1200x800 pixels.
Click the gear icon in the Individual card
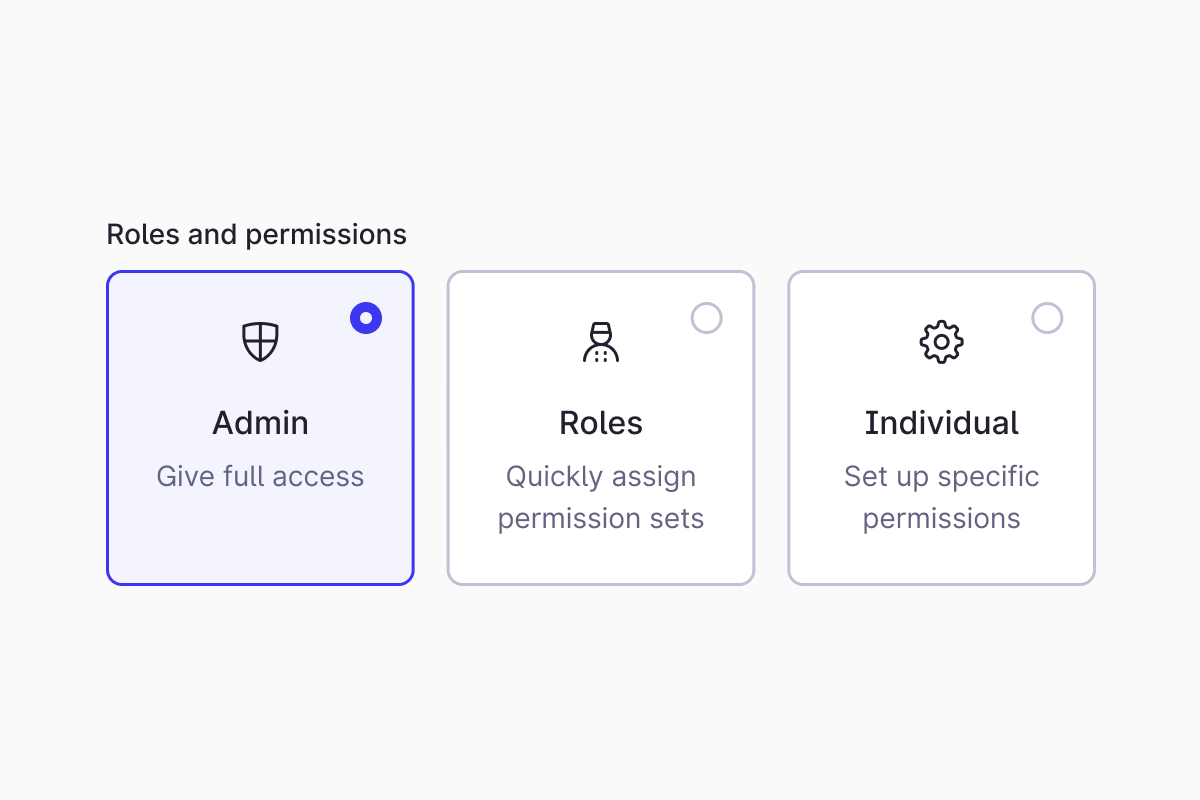[941, 342]
